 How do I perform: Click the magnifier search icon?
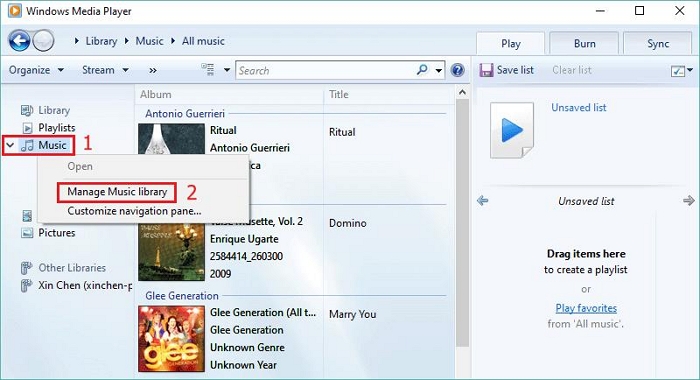[x=422, y=70]
